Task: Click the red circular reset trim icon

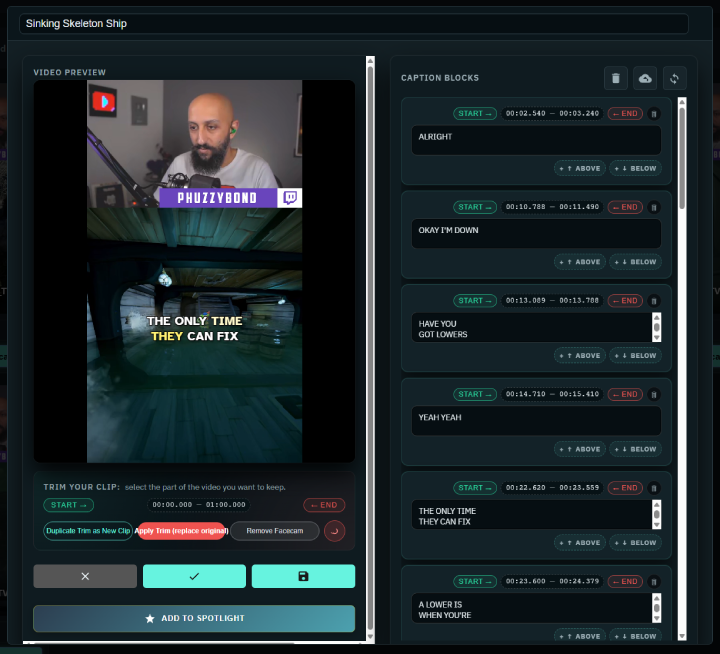Action: pos(334,531)
